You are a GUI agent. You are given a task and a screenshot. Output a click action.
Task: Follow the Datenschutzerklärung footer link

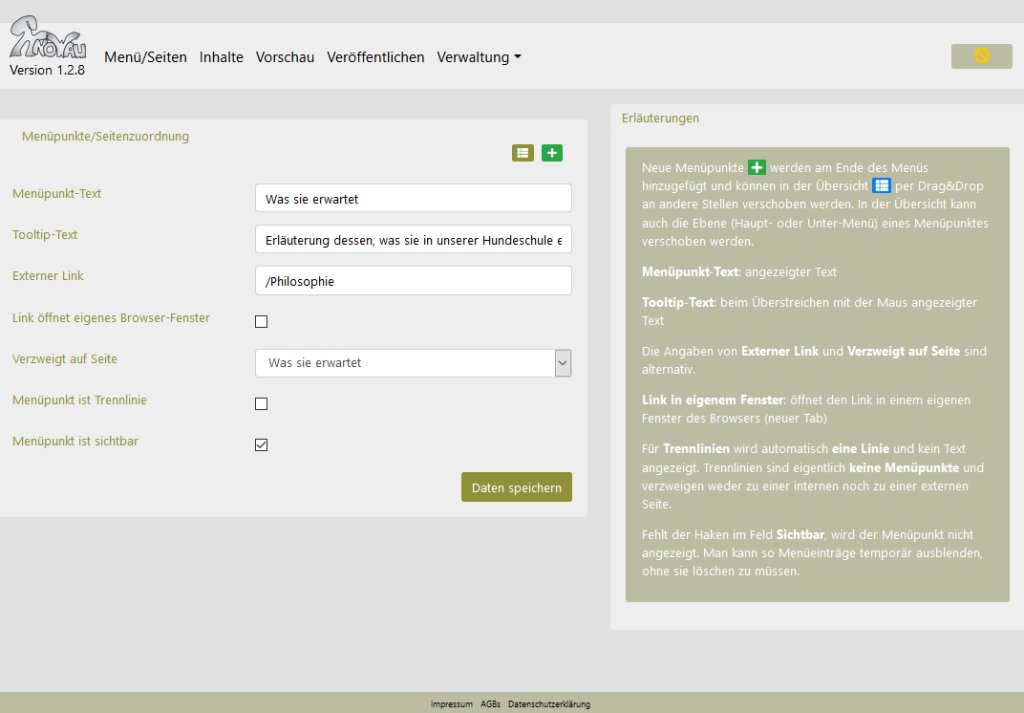[x=549, y=704]
